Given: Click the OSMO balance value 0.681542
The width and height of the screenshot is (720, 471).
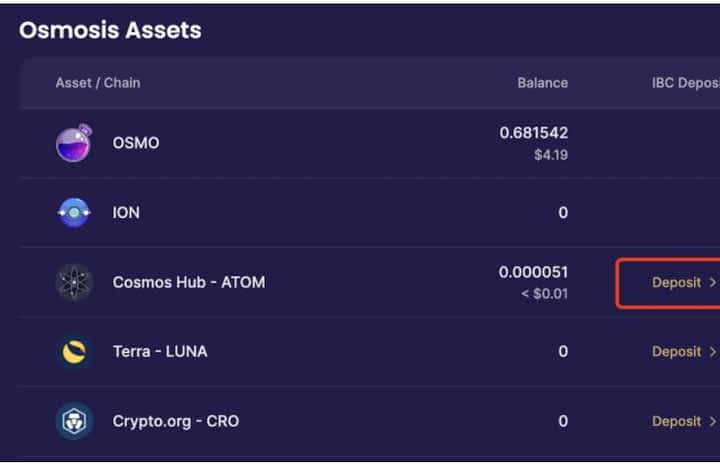Looking at the screenshot, I should (x=534, y=133).
